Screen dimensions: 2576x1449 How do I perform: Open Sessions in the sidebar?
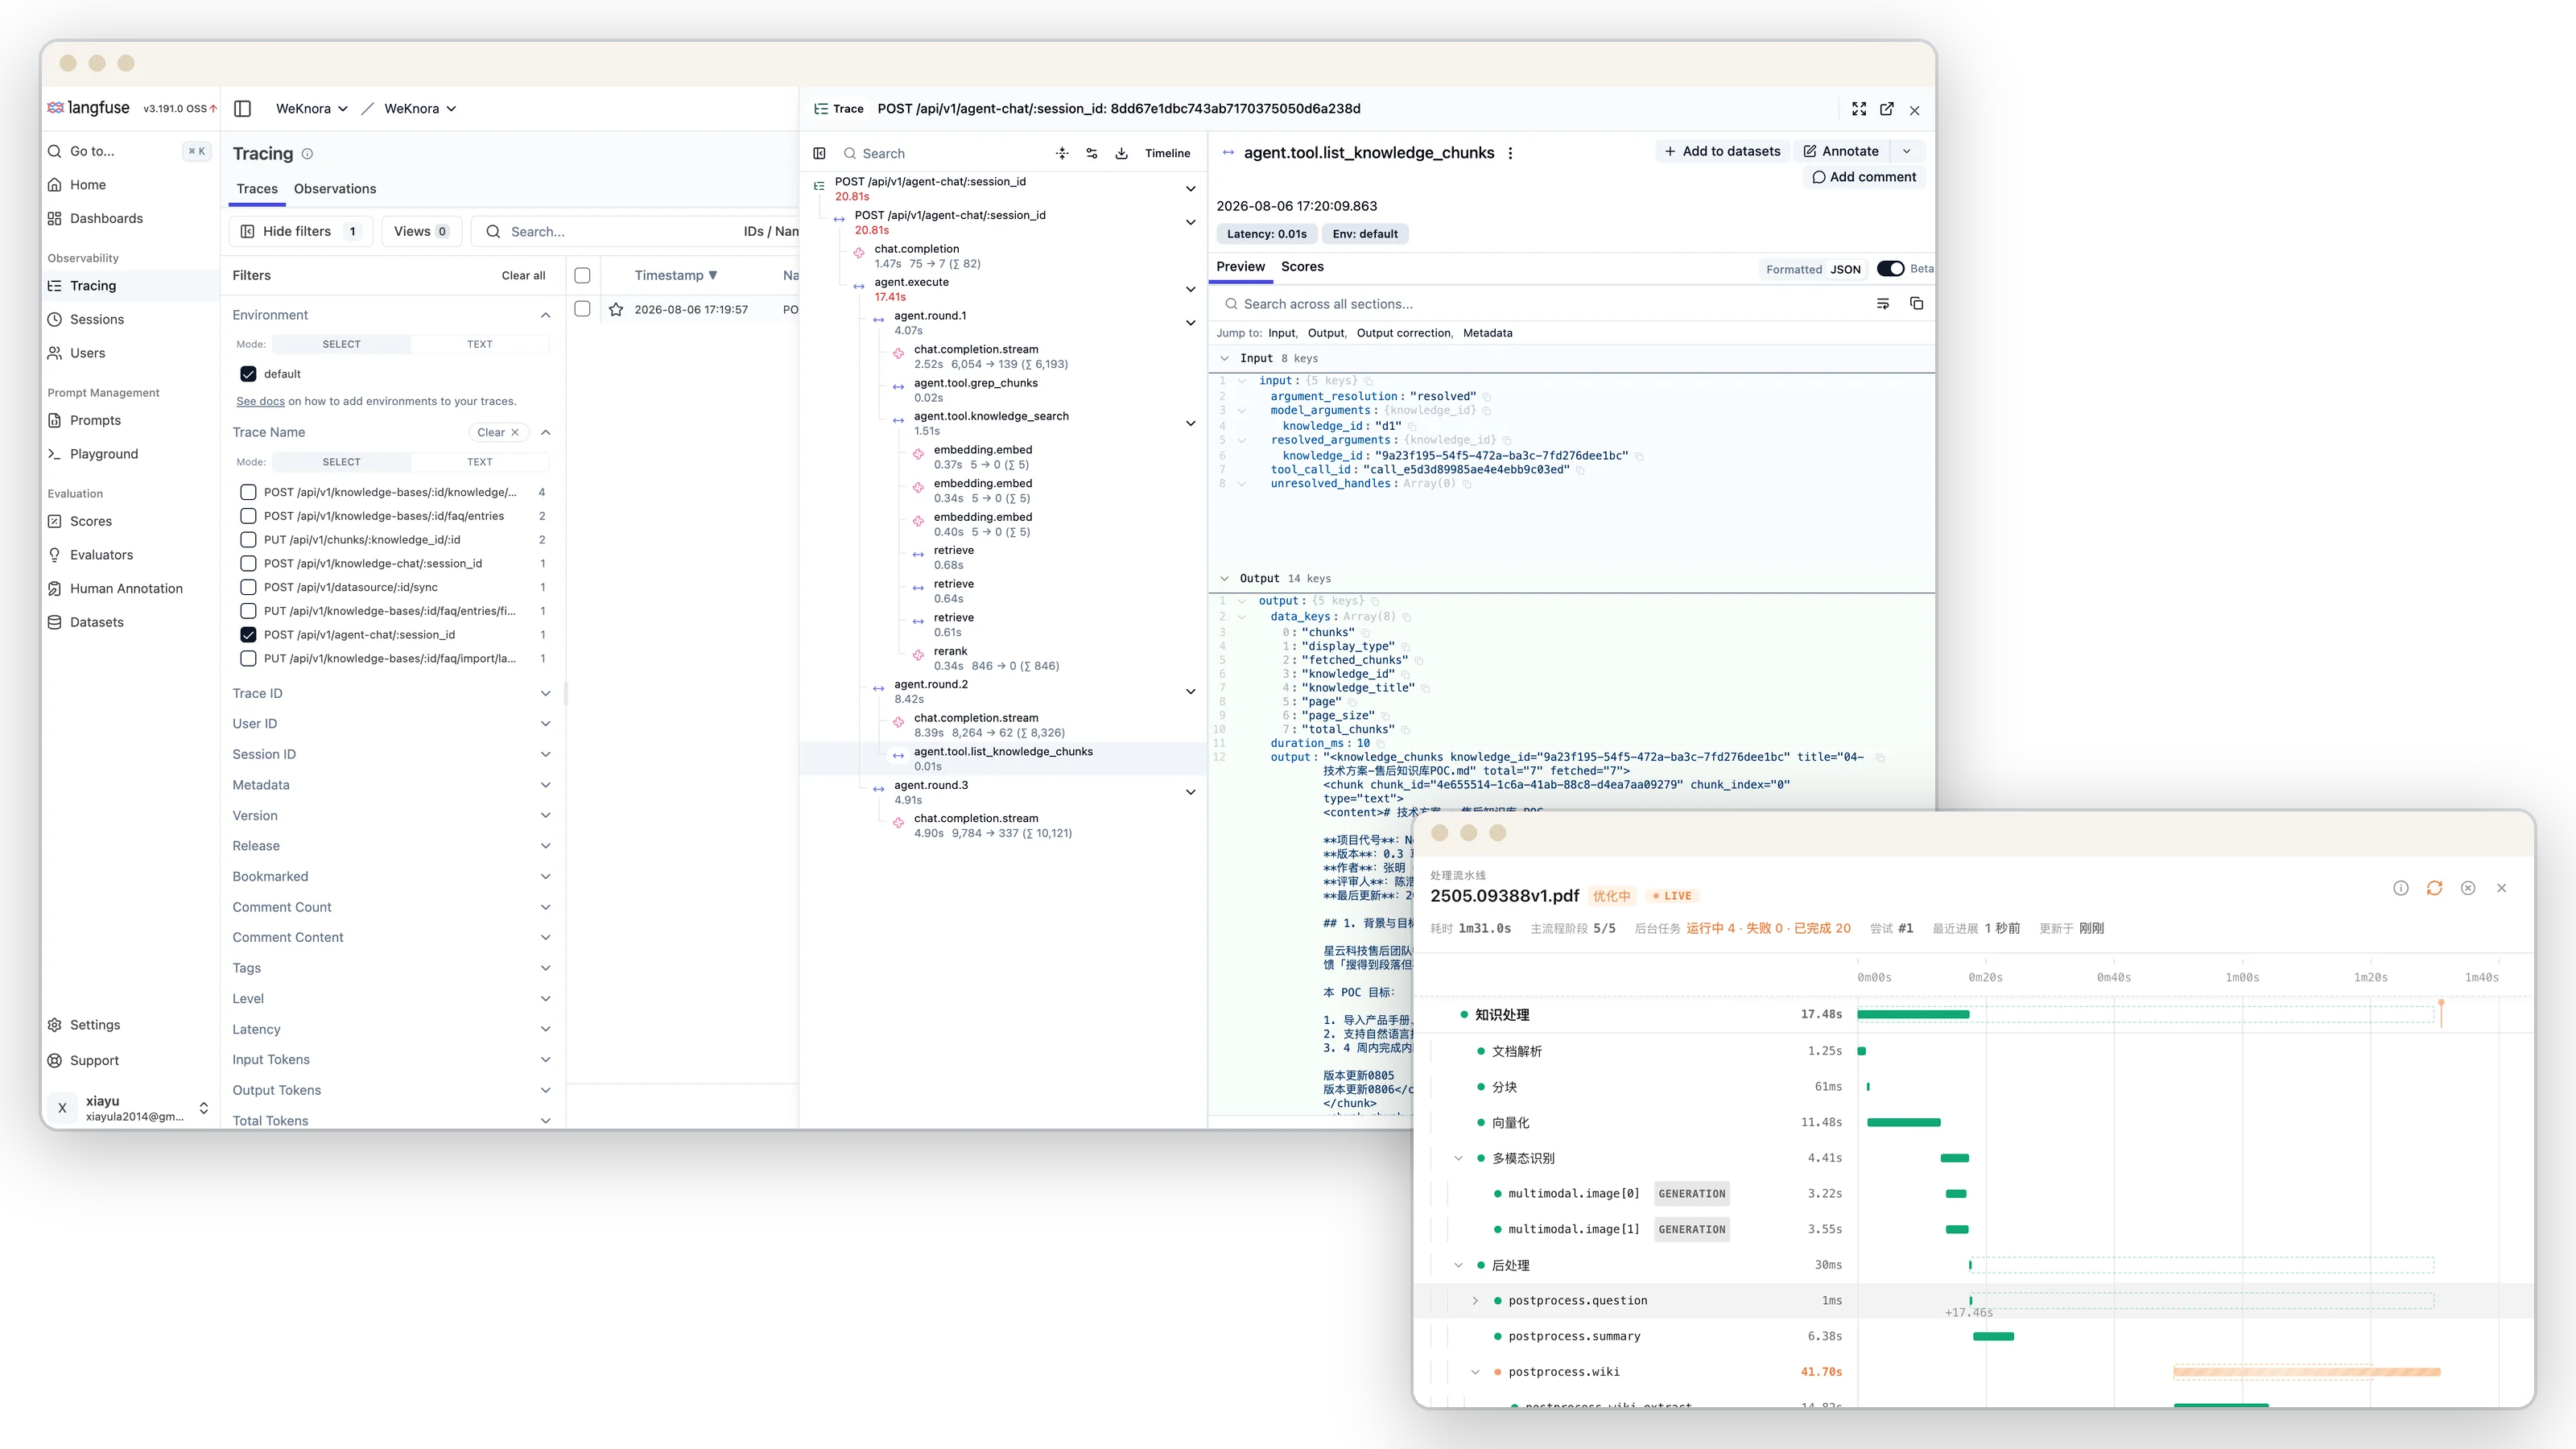97,319
